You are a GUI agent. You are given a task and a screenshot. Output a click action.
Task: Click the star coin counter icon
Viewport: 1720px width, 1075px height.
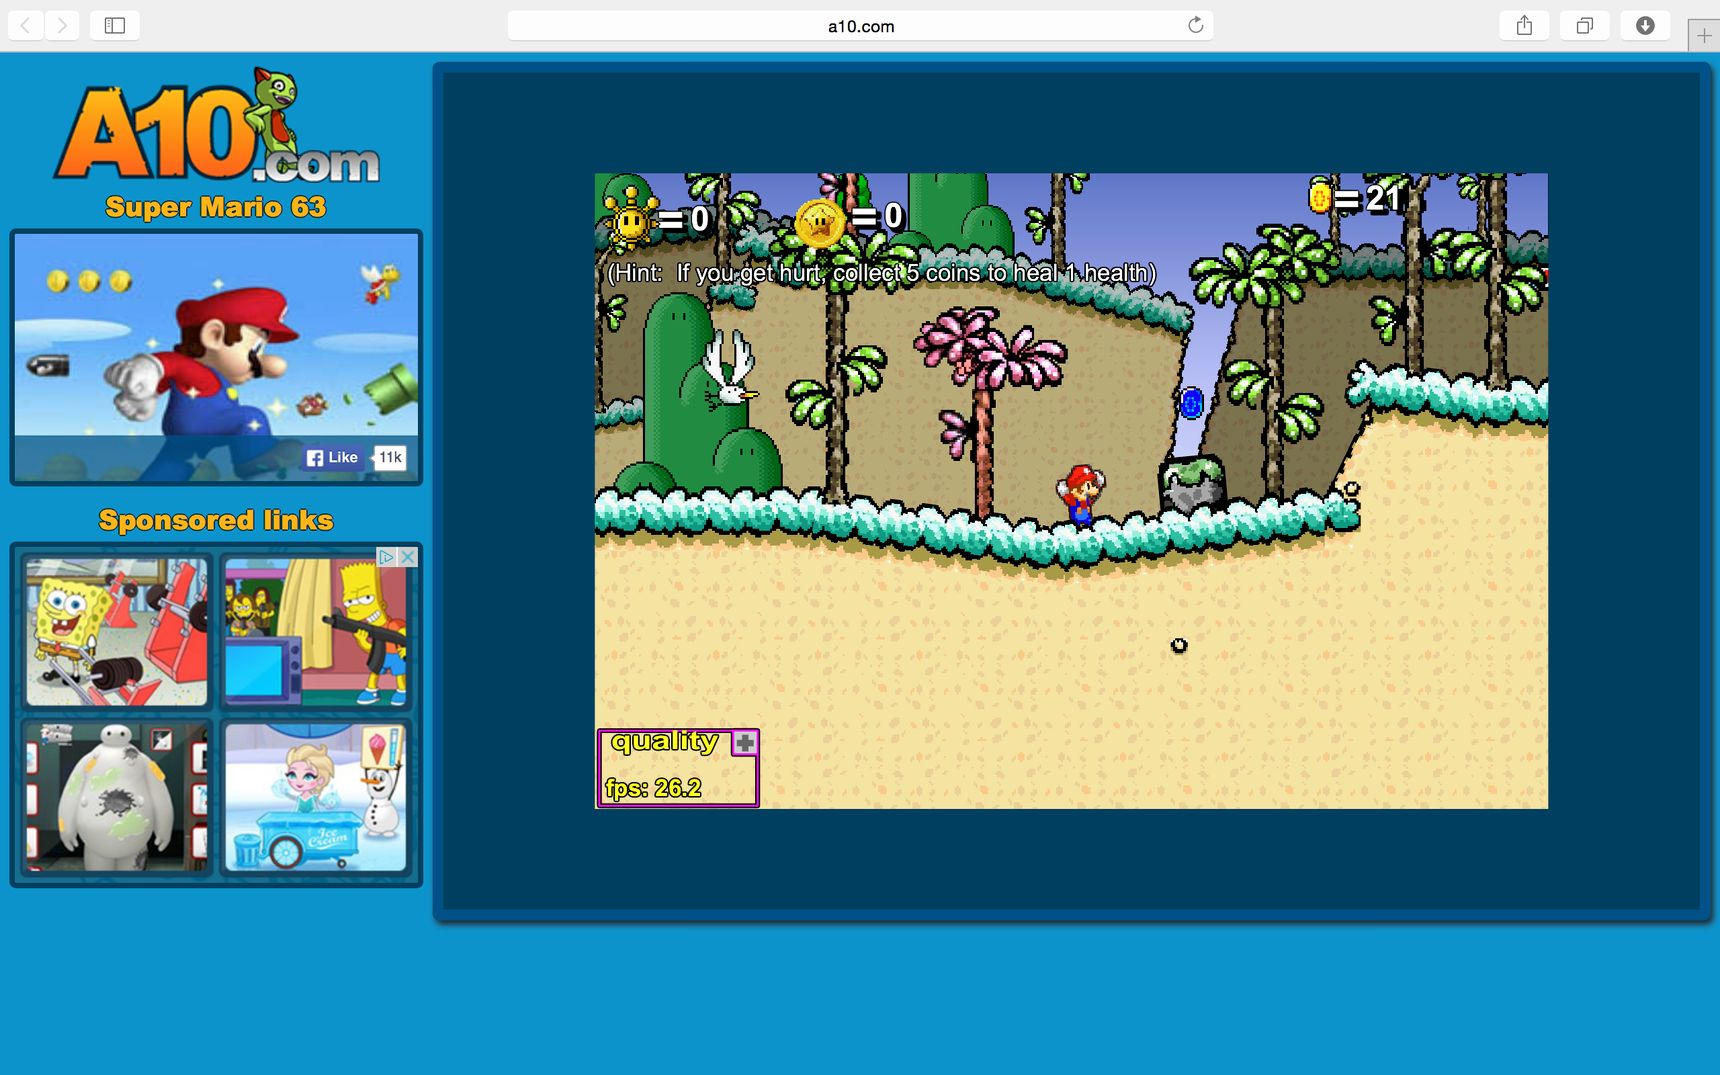[x=819, y=221]
